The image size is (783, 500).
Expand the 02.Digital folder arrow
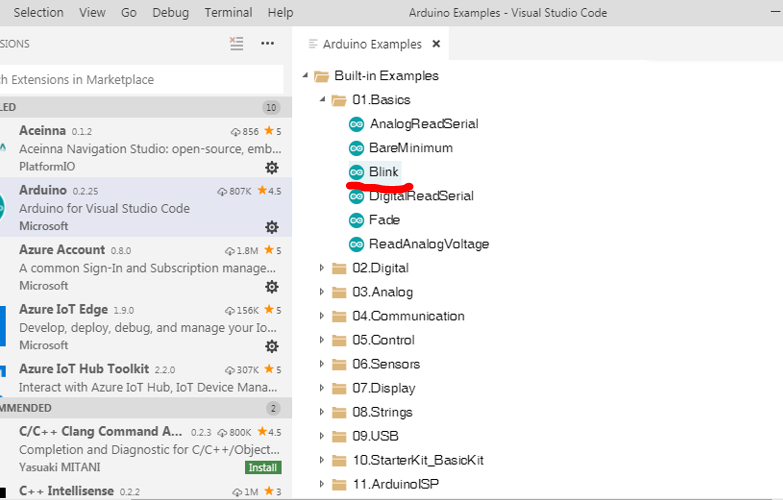322,268
